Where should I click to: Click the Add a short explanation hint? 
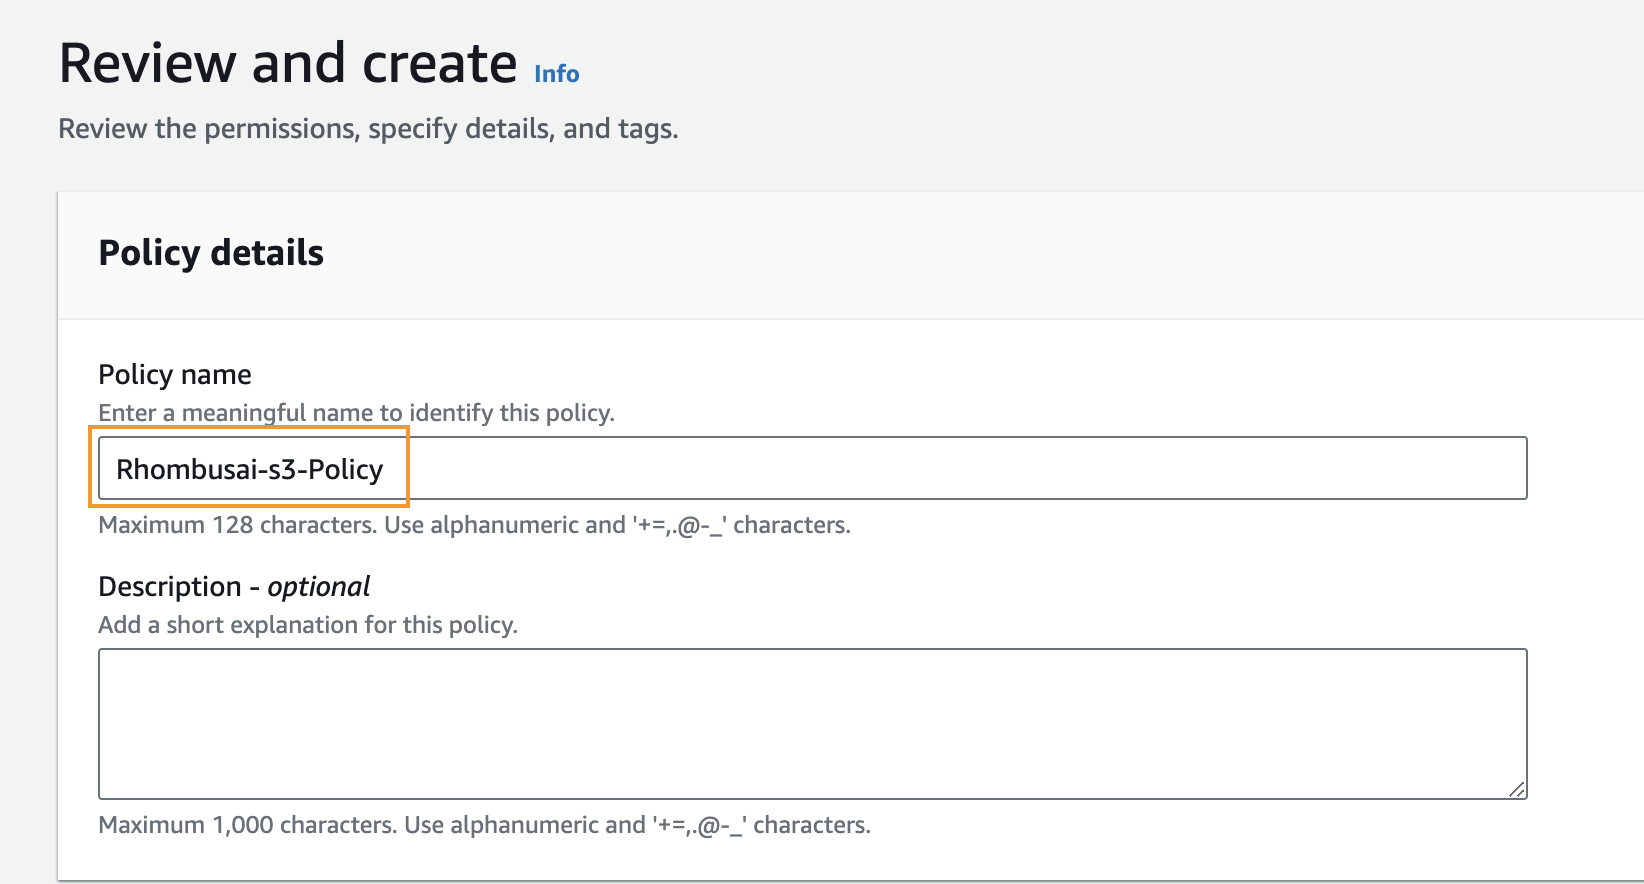(308, 625)
